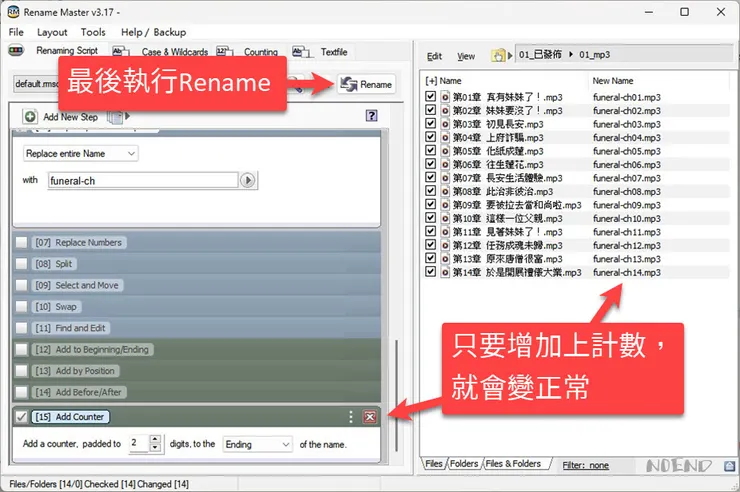The width and height of the screenshot is (740, 492).
Task: Click the file icon of 第14章 mp3
Action: point(445,272)
